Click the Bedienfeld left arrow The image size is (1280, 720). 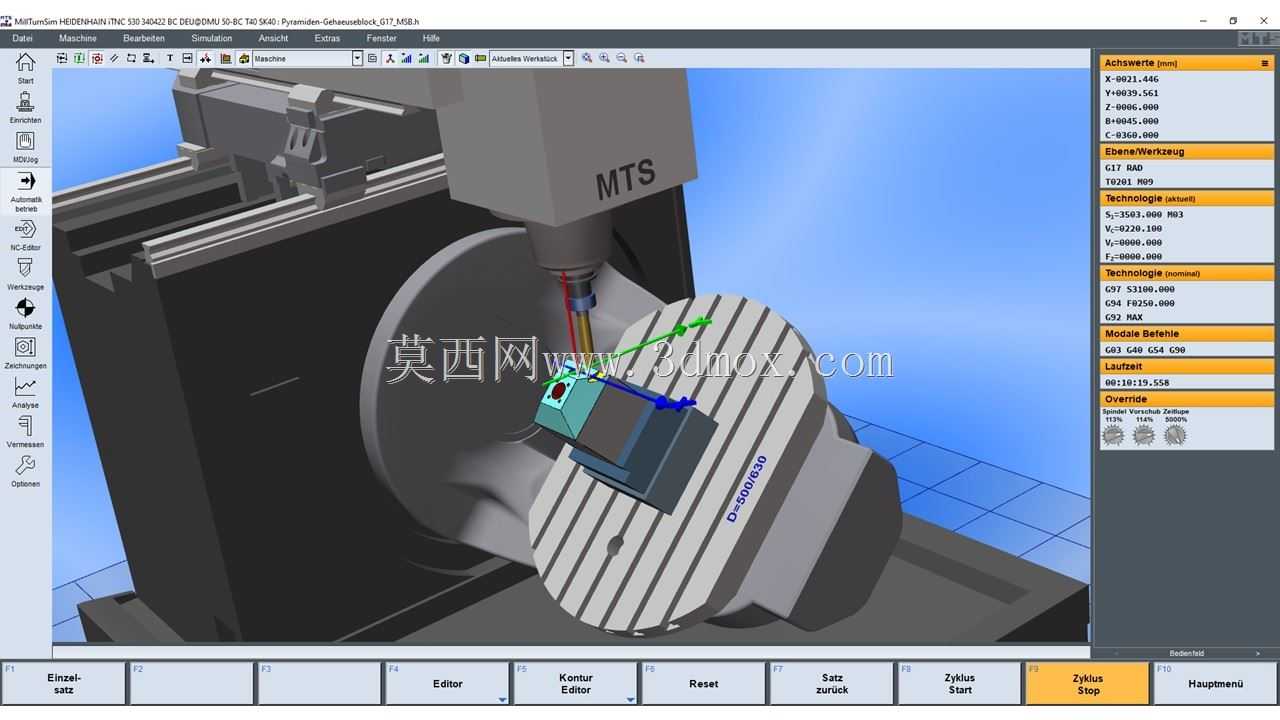pos(1117,653)
